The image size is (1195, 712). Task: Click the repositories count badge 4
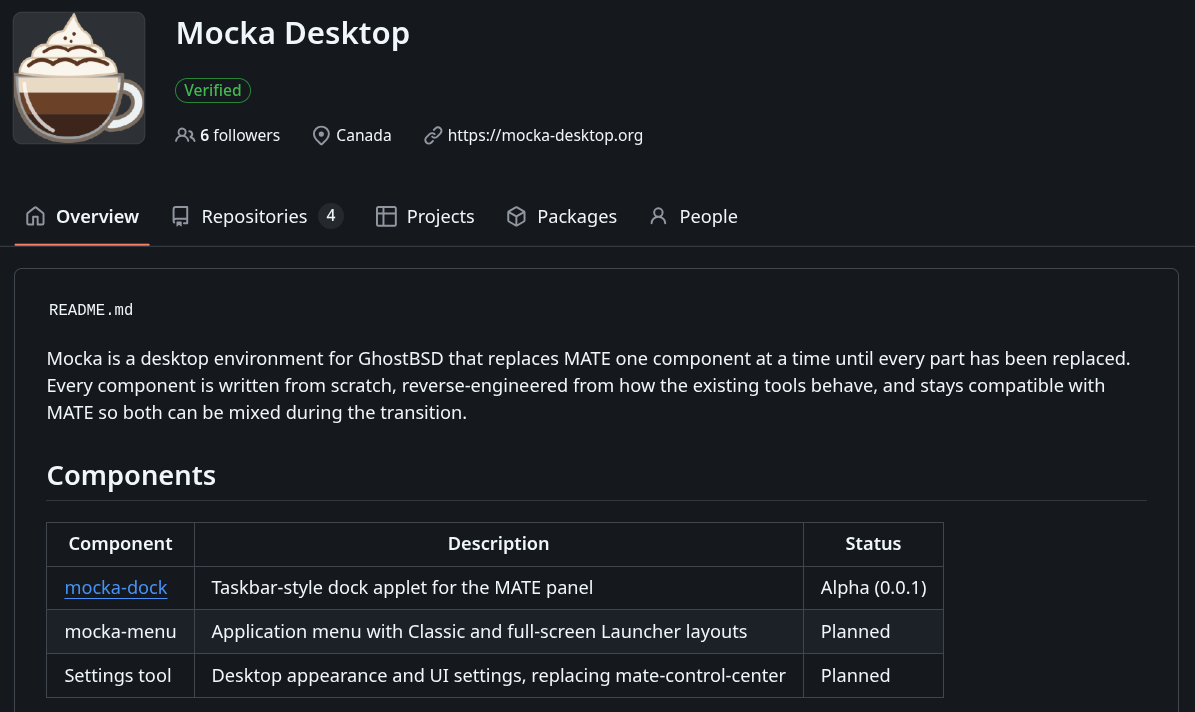tap(331, 216)
